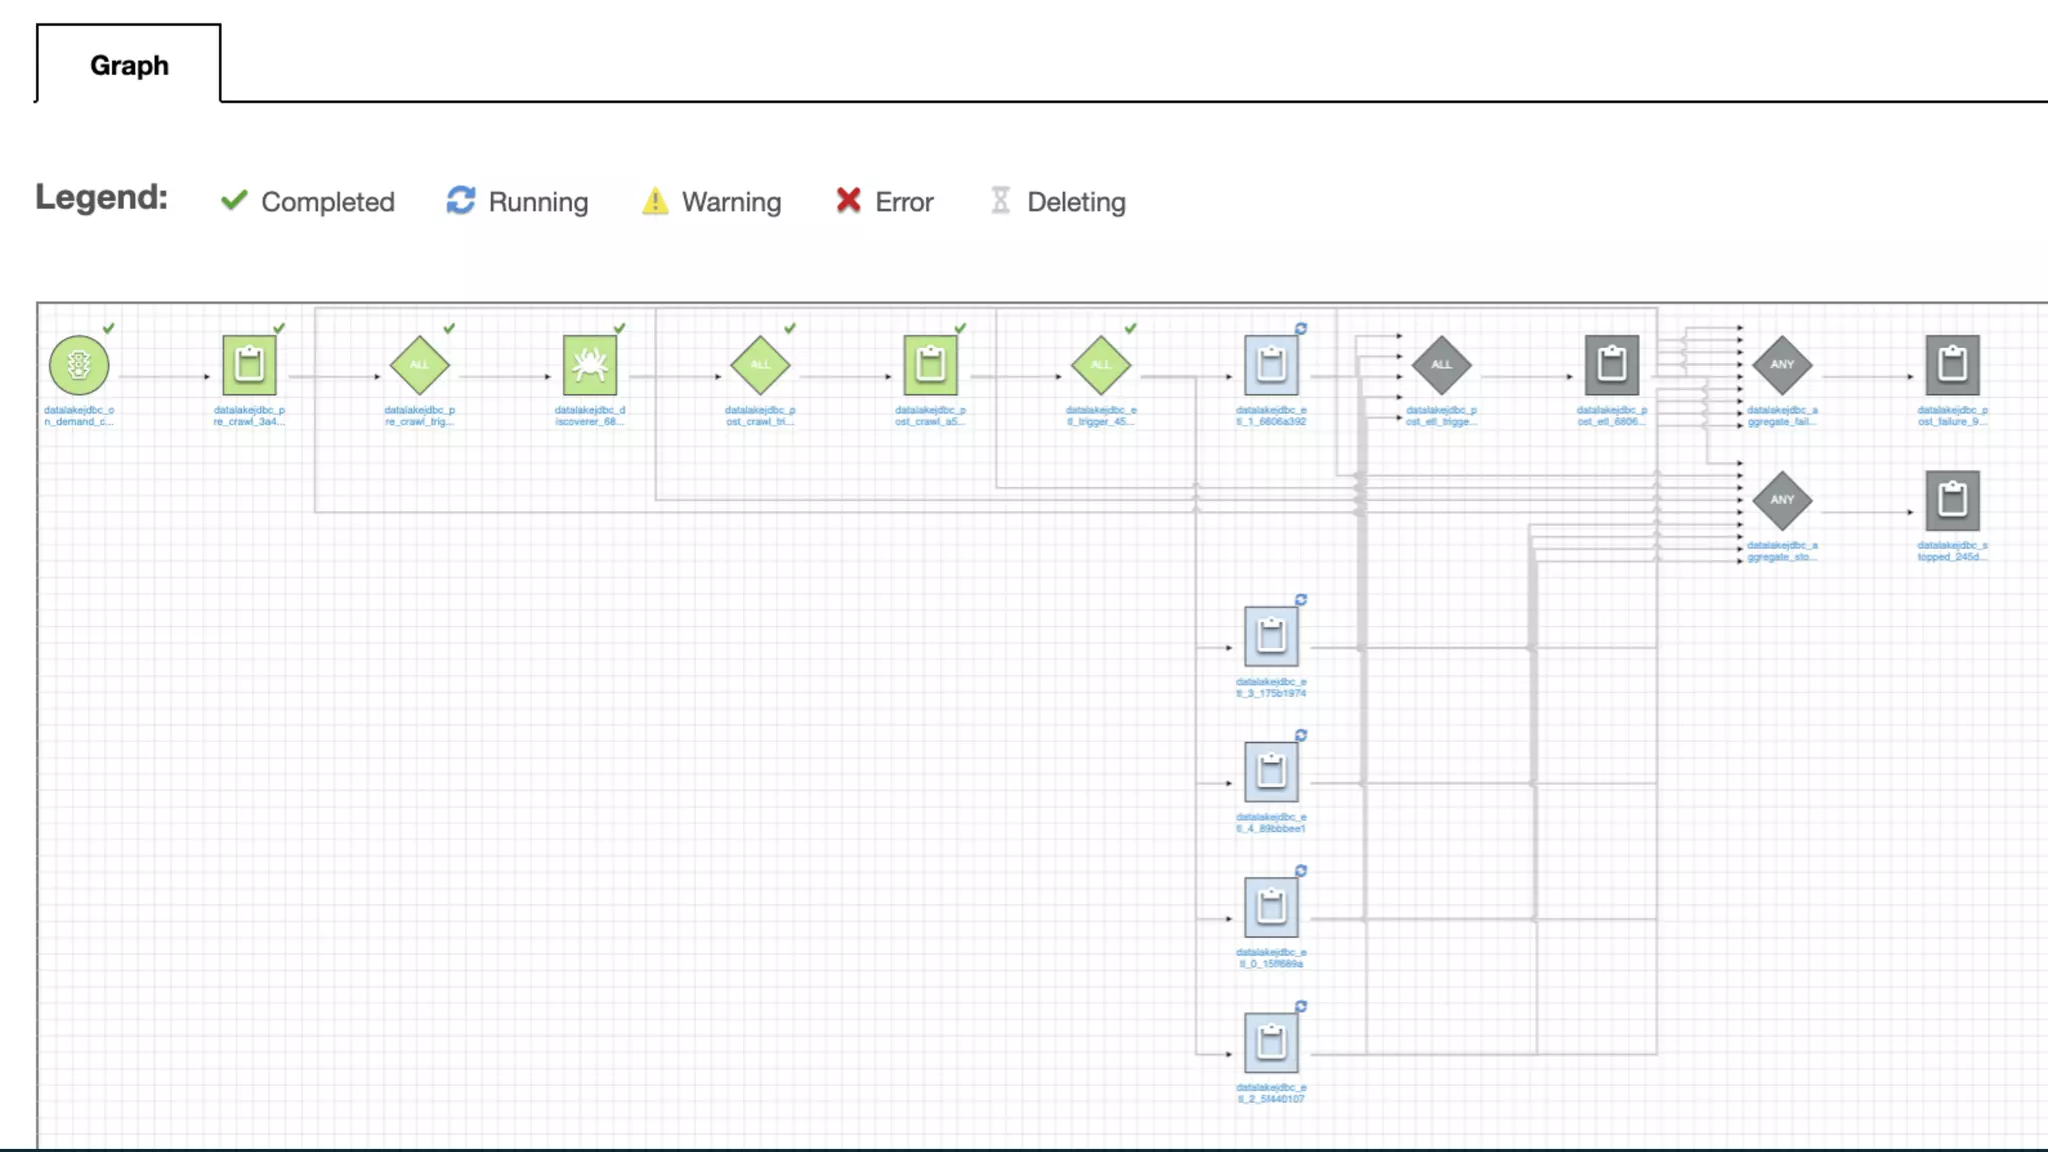
Task: Select the discoverer crawler spider node
Action: [590, 365]
